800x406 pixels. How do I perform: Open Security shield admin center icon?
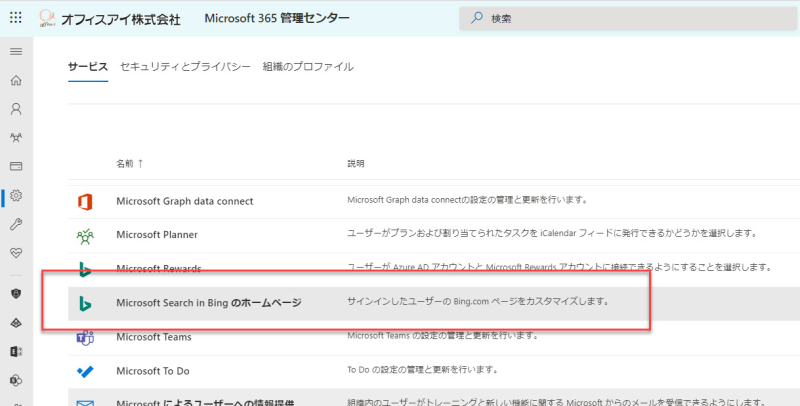pyautogui.click(x=16, y=294)
